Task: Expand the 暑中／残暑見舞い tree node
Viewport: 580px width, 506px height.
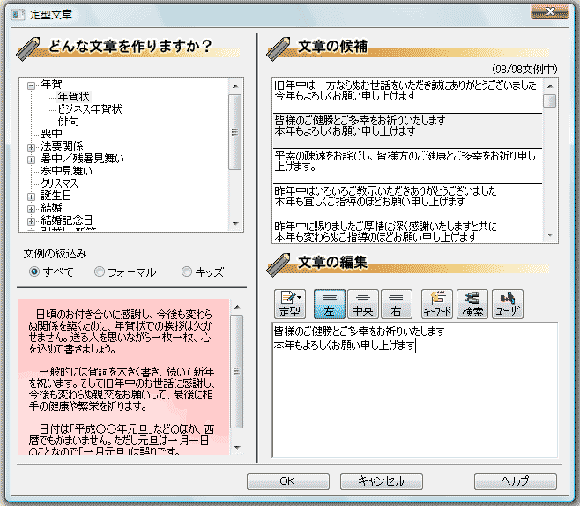Action: (31, 160)
